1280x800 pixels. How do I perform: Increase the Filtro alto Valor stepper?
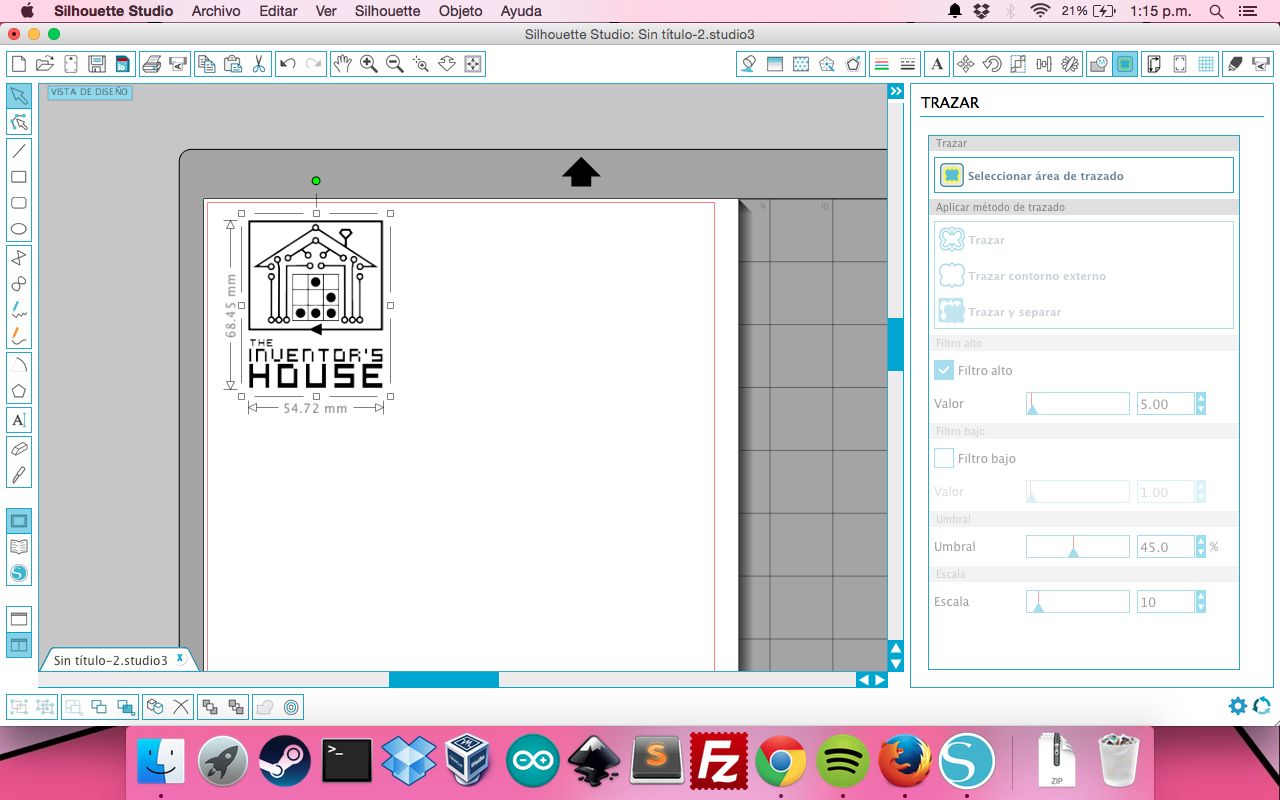pyautogui.click(x=1201, y=398)
